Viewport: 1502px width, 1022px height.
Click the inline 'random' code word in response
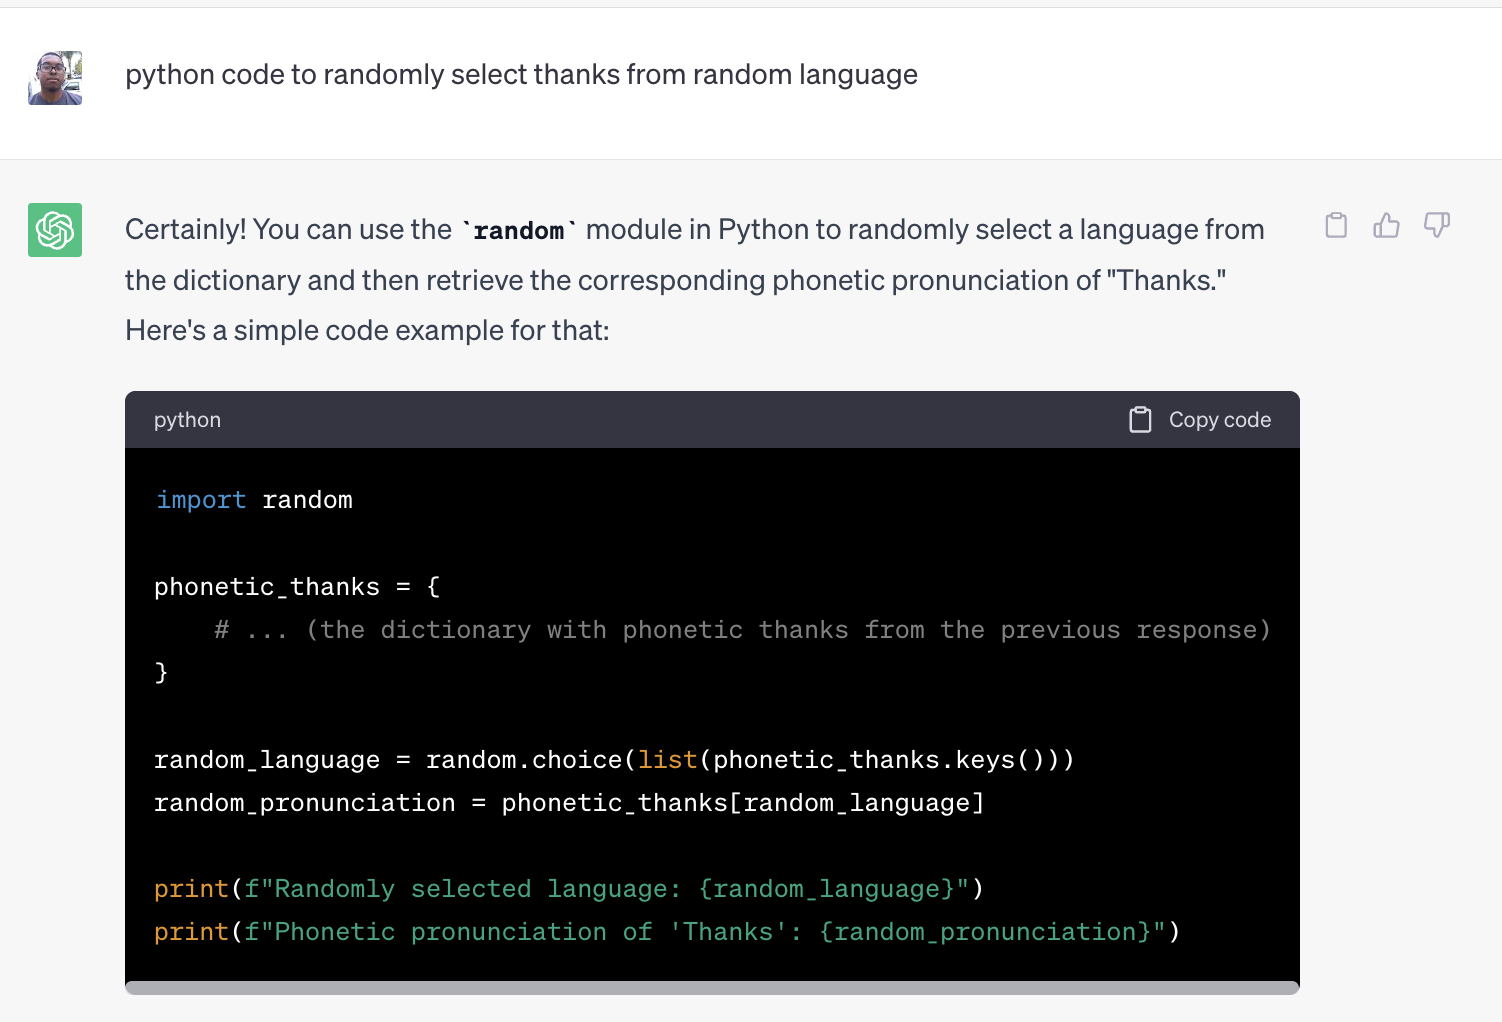click(x=519, y=231)
